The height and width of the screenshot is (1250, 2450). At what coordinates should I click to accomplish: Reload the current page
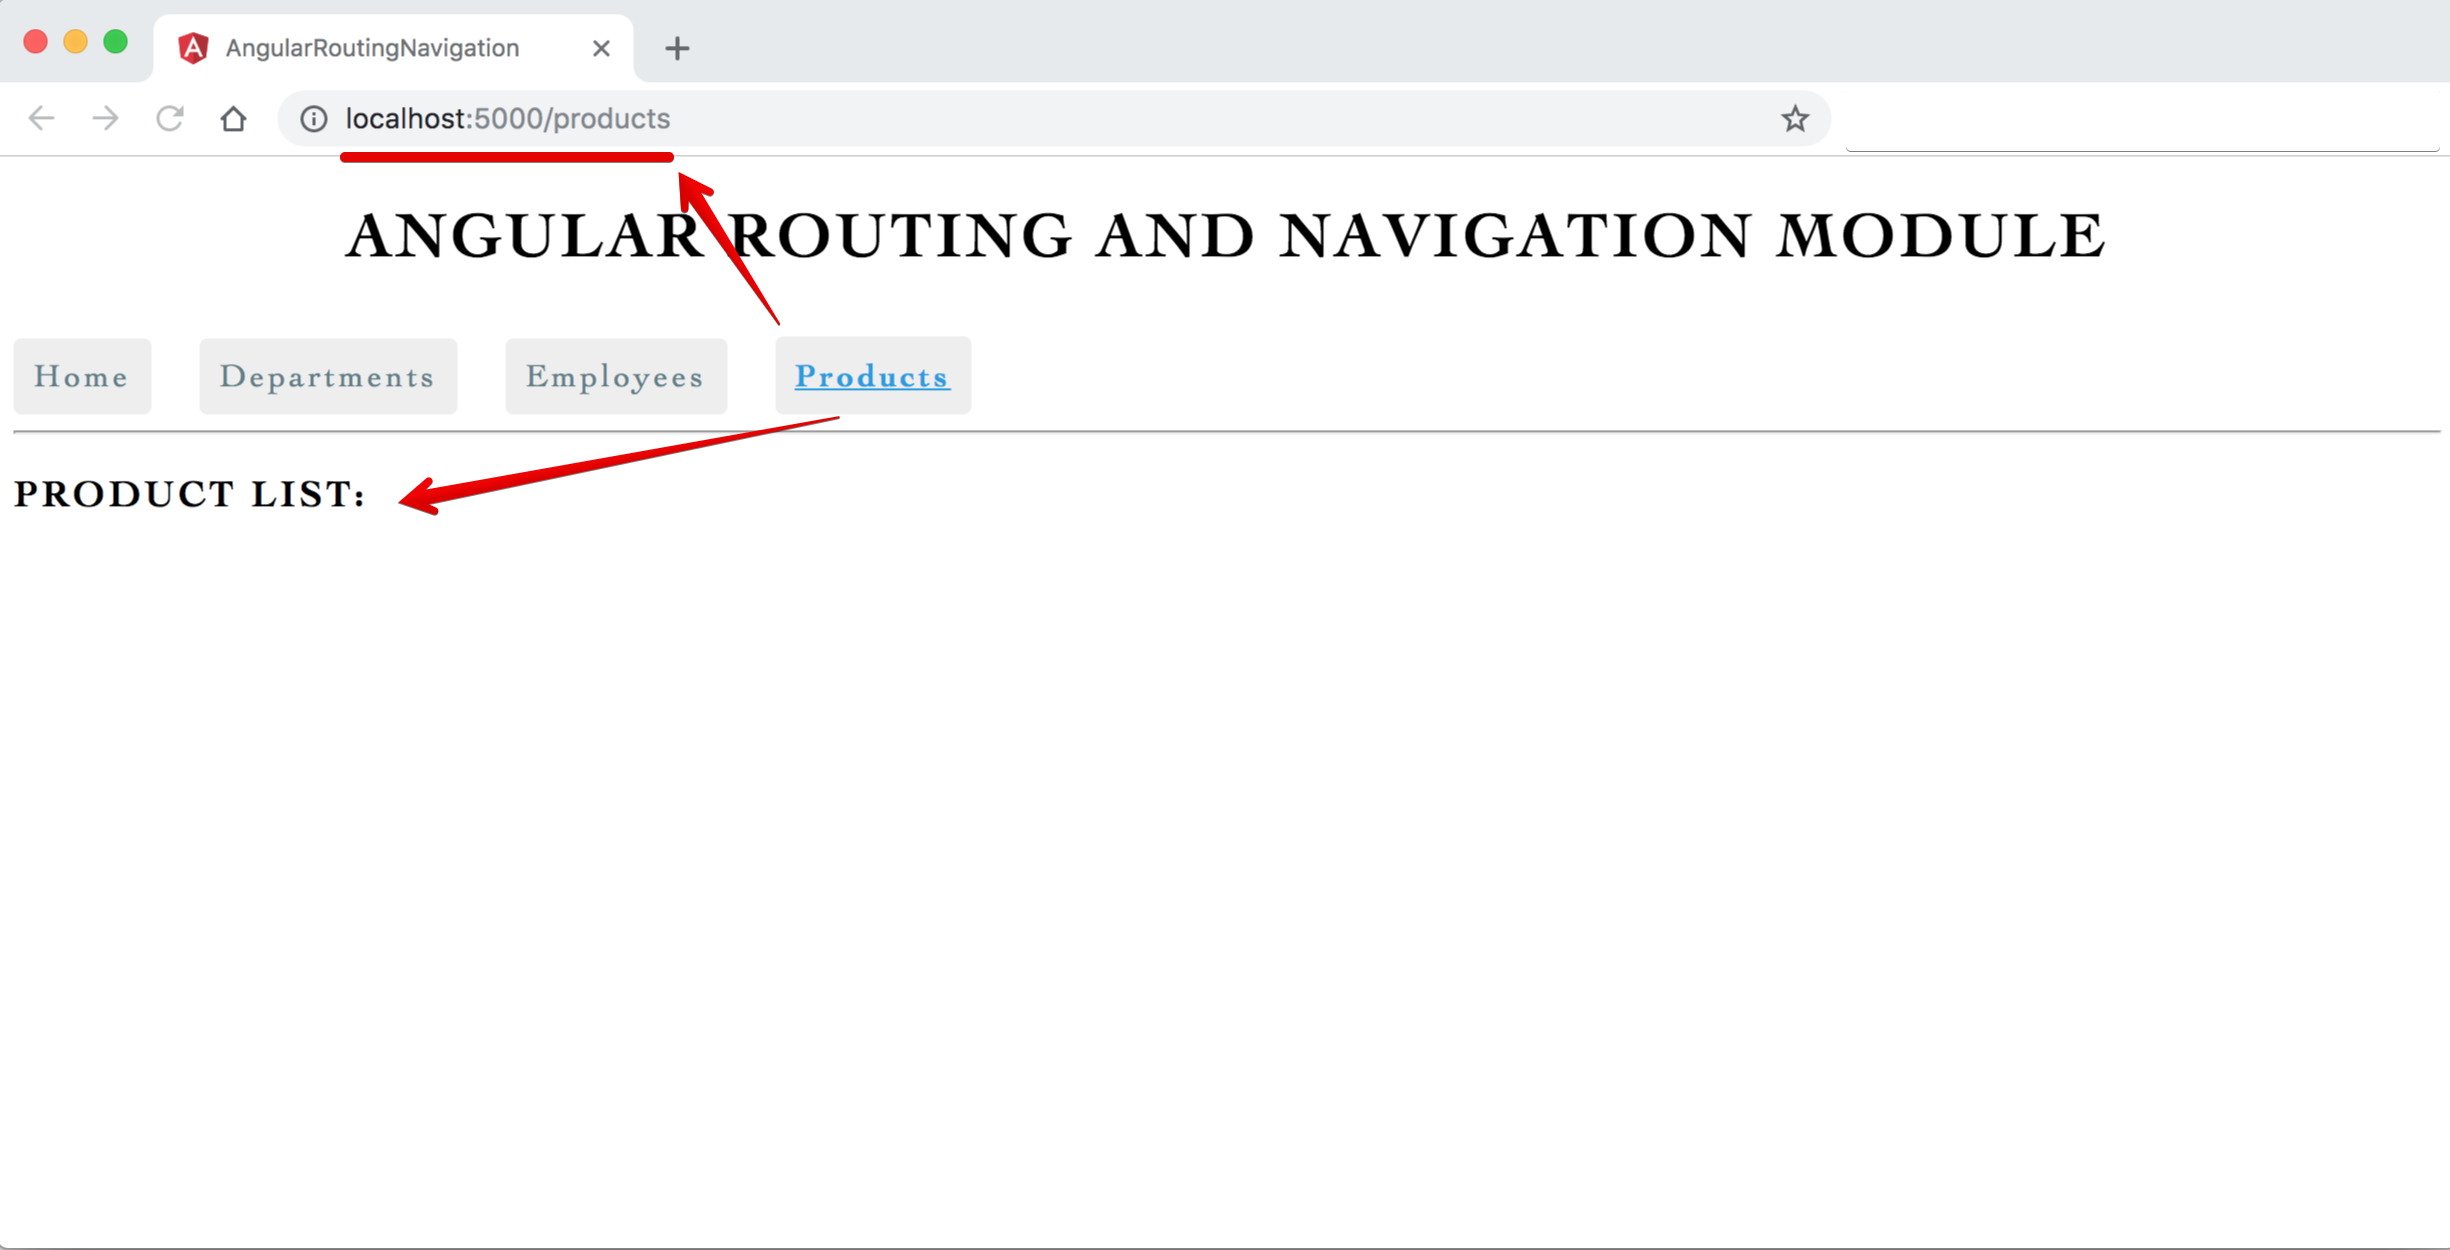pos(169,118)
